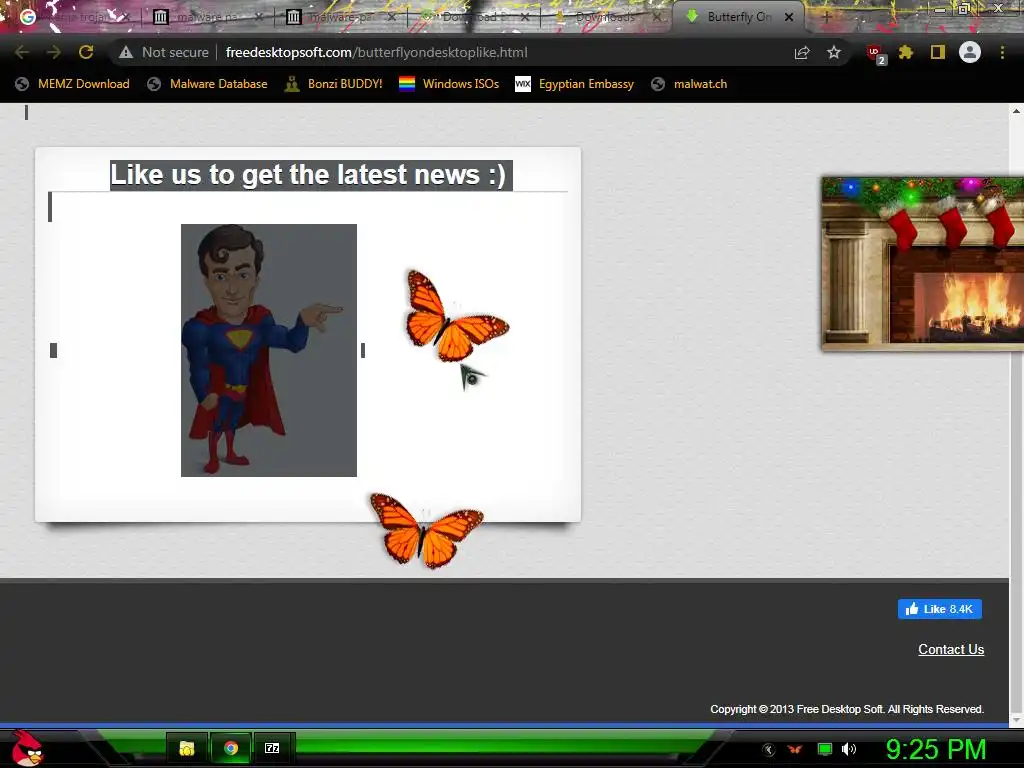Screen dimensions: 1024x768
Task: Open the Extensions puzzle menu
Action: click(x=905, y=52)
